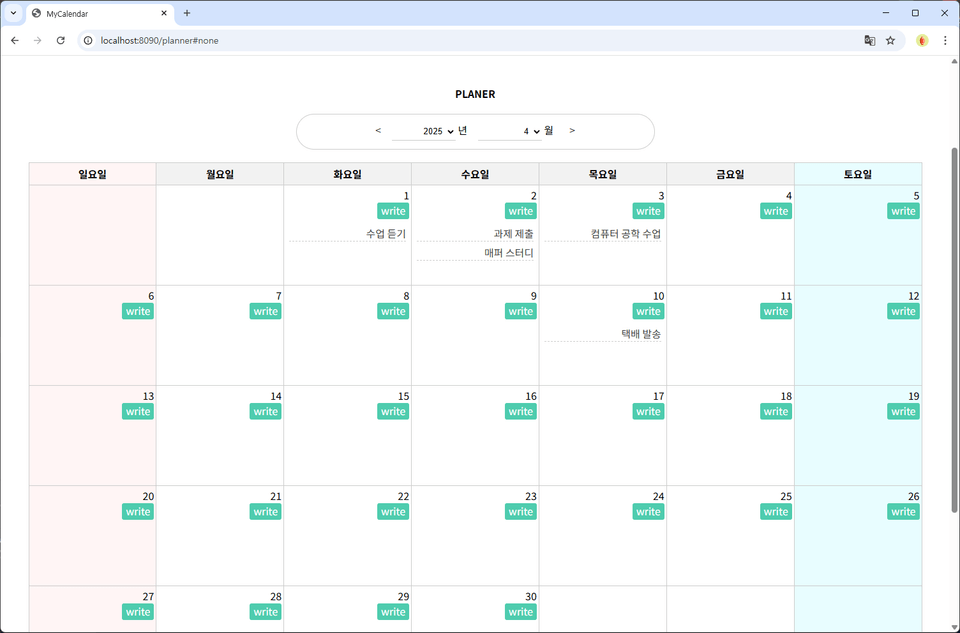Image resolution: width=960 pixels, height=633 pixels.
Task: Go back to the previous page
Action: coord(15,40)
